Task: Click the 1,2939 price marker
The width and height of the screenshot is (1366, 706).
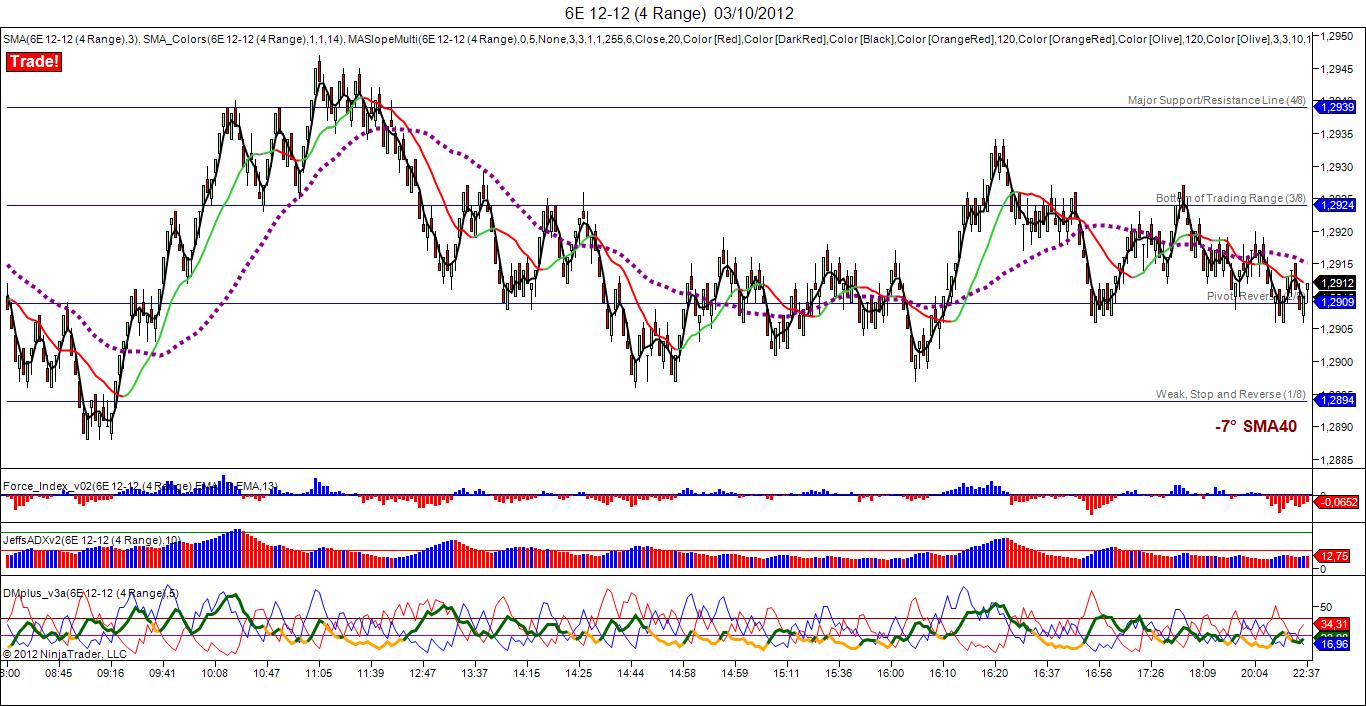Action: coord(1337,107)
